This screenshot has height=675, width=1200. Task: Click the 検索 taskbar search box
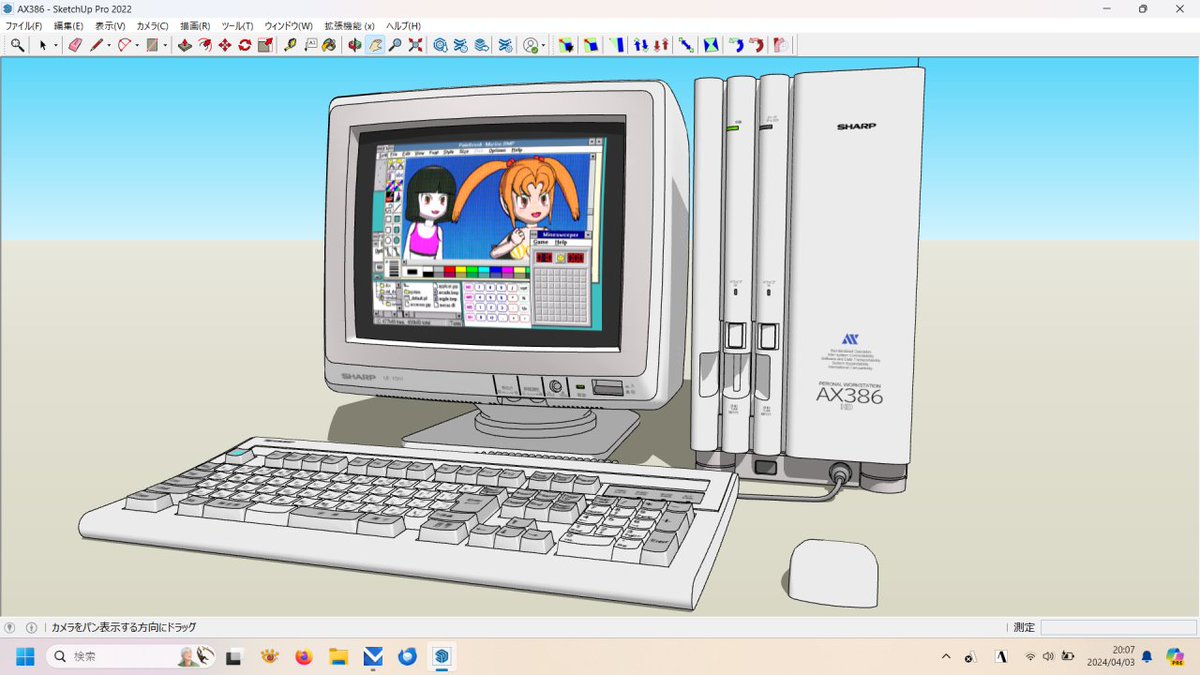tap(131, 657)
